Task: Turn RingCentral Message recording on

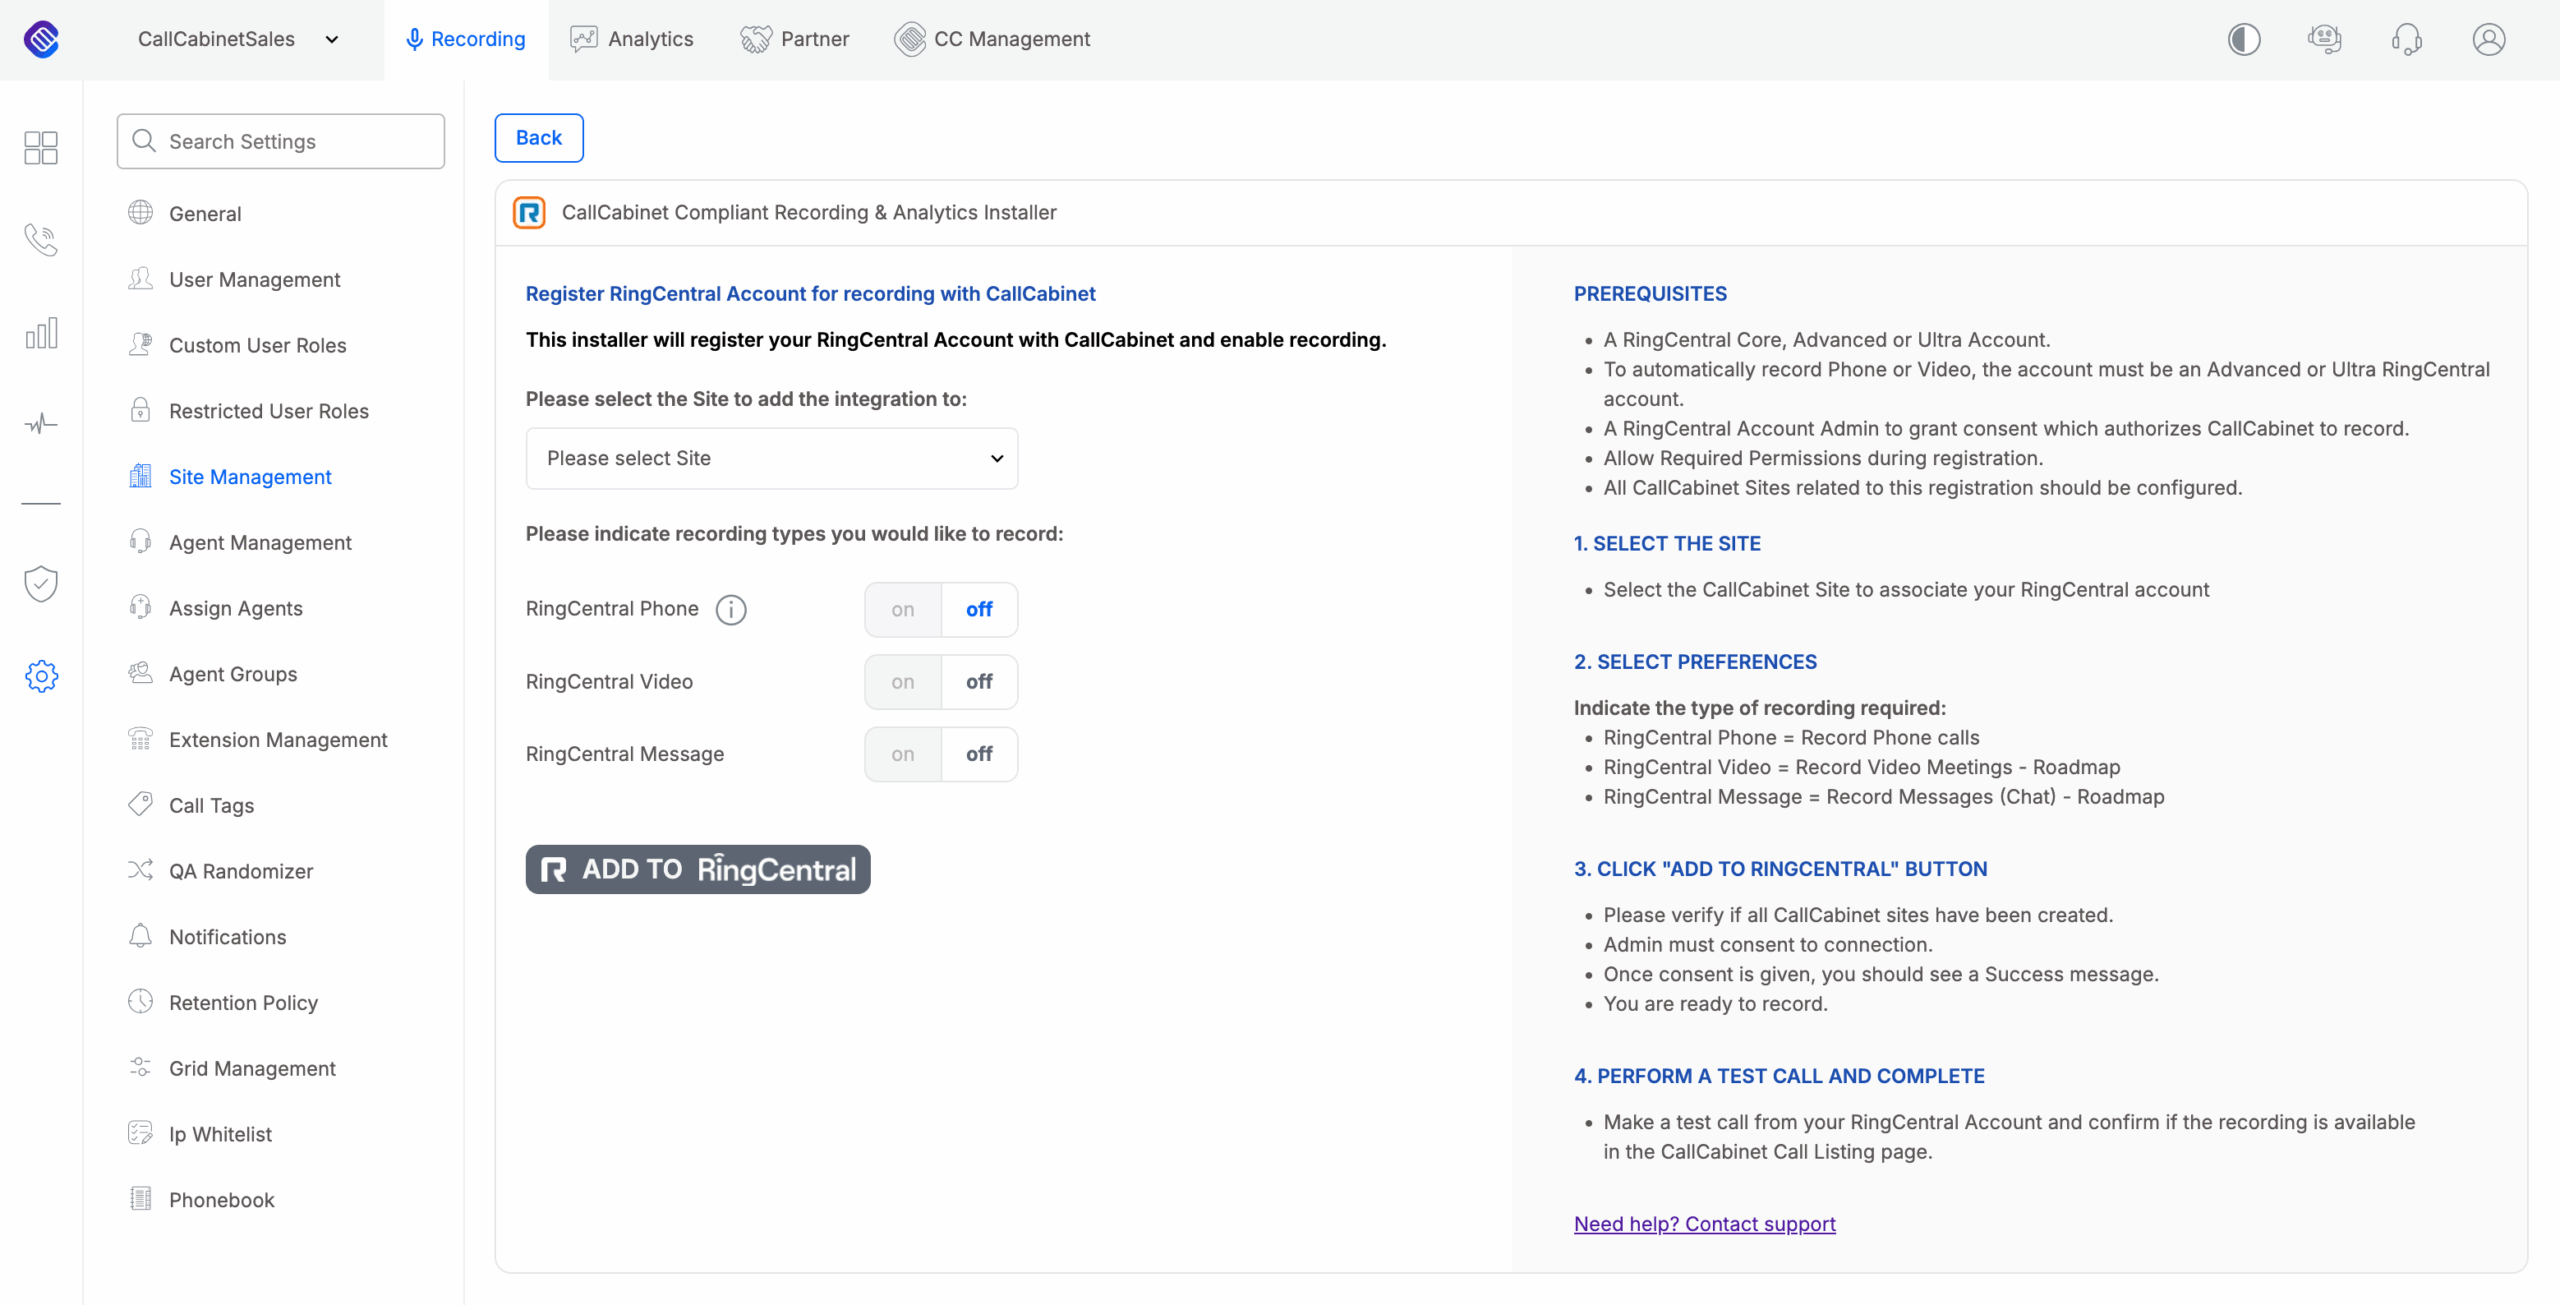Action: point(903,754)
